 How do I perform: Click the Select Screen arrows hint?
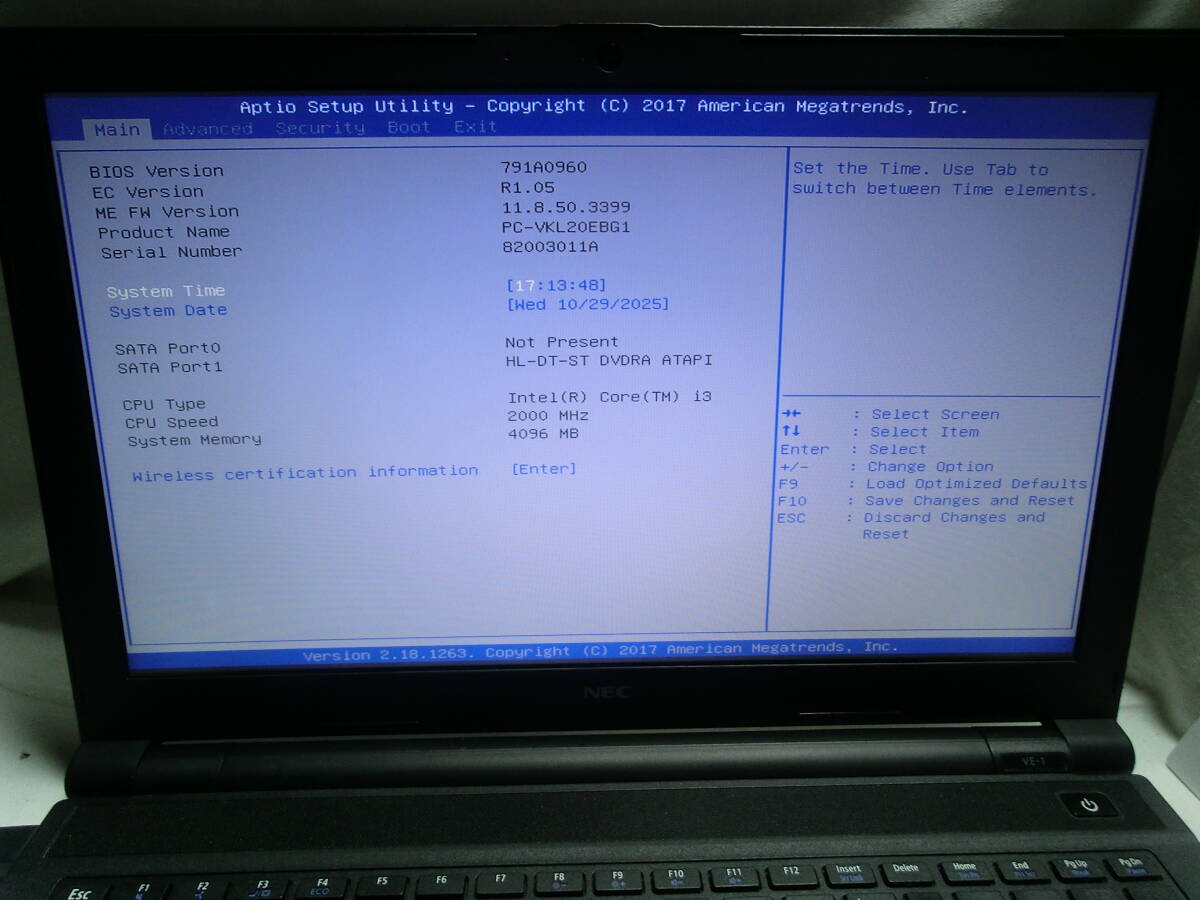pos(890,414)
